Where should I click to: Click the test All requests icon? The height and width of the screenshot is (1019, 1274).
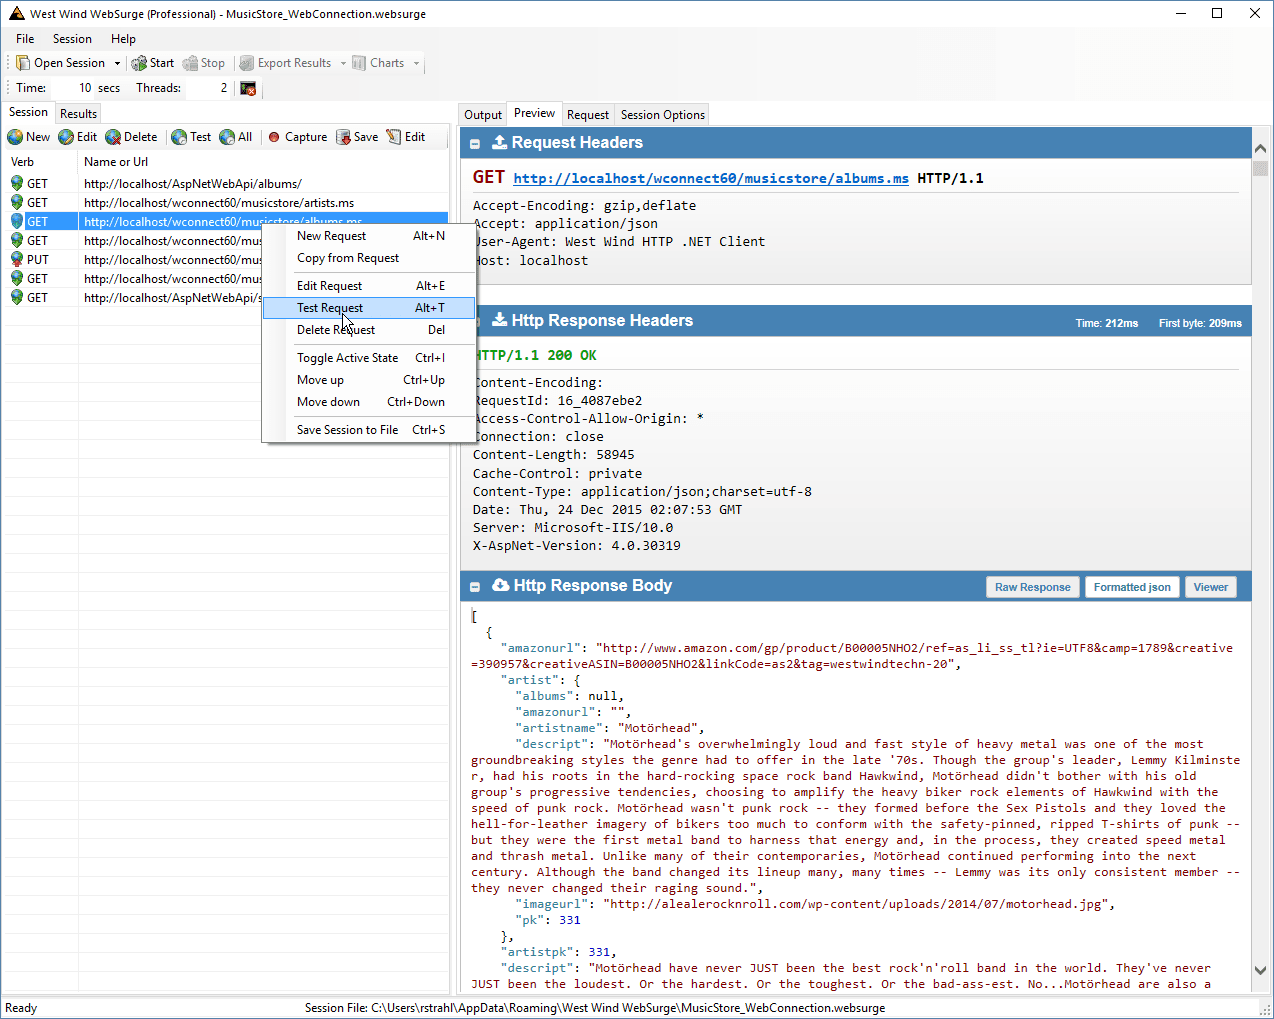(227, 137)
